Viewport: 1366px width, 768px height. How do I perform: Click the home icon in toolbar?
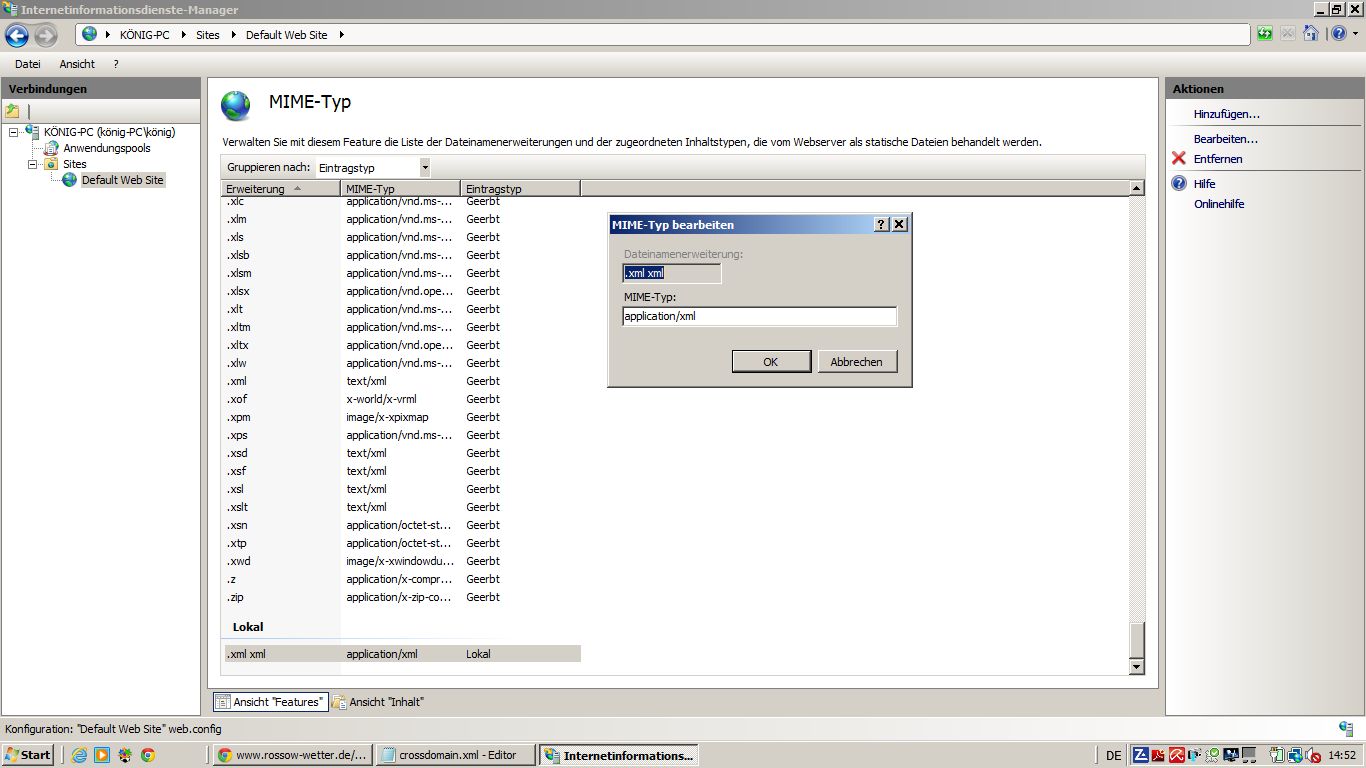1311,34
